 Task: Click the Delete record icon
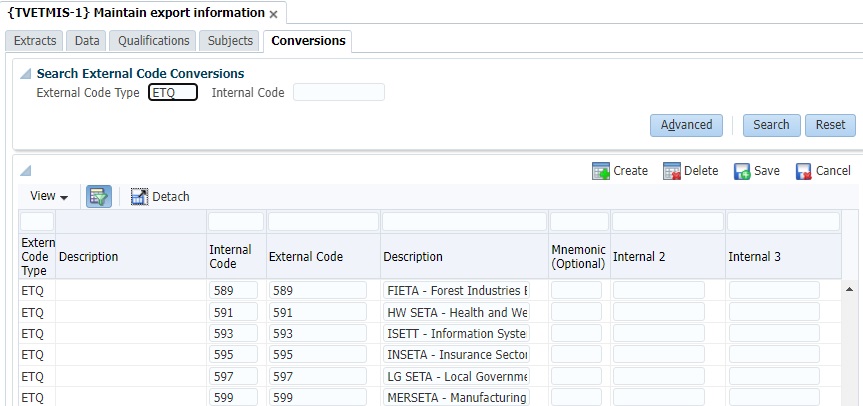pyautogui.click(x=672, y=171)
